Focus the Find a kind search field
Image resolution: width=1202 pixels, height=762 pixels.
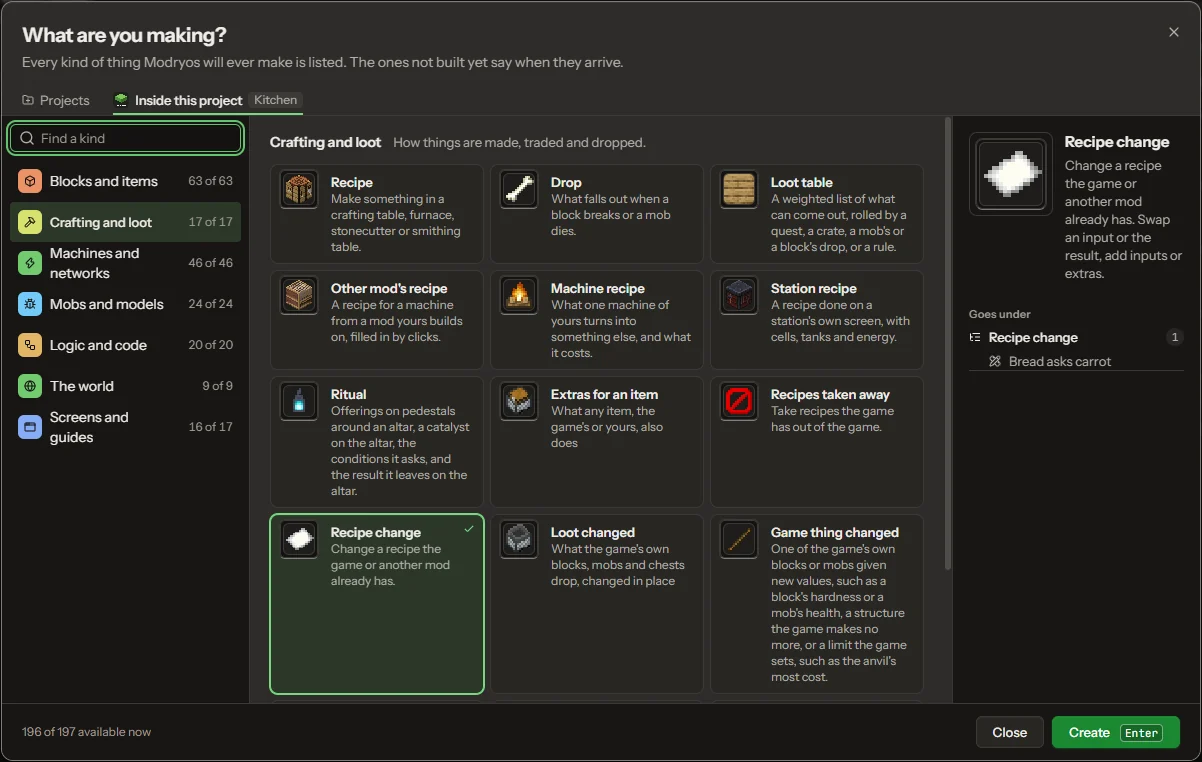[x=125, y=138]
